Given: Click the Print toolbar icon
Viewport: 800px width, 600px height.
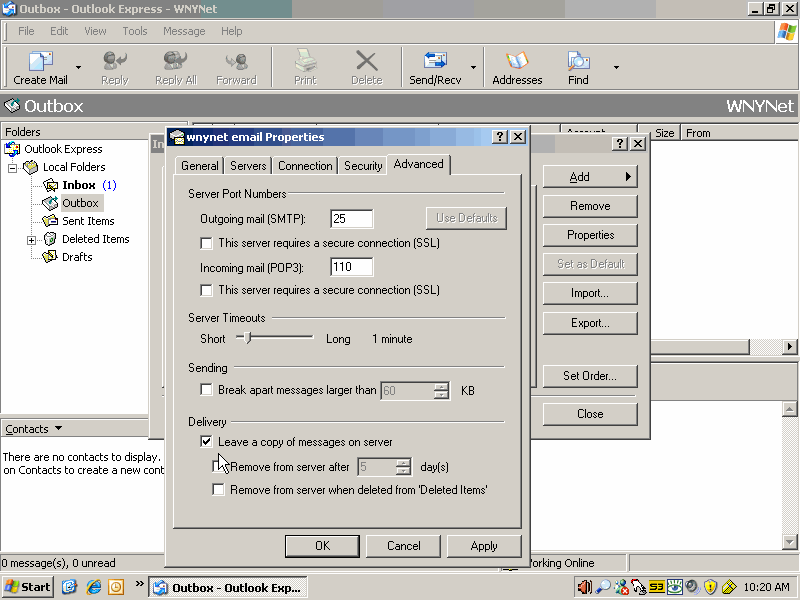Looking at the screenshot, I should (305, 61).
